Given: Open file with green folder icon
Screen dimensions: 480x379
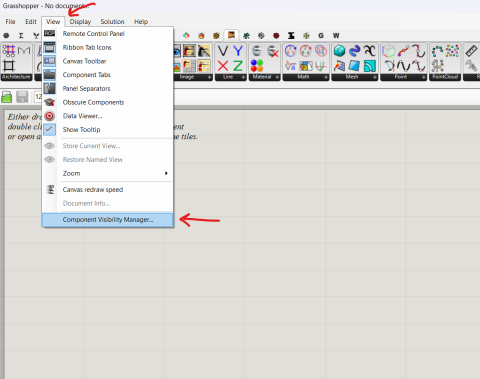Looking at the screenshot, I should point(7,97).
